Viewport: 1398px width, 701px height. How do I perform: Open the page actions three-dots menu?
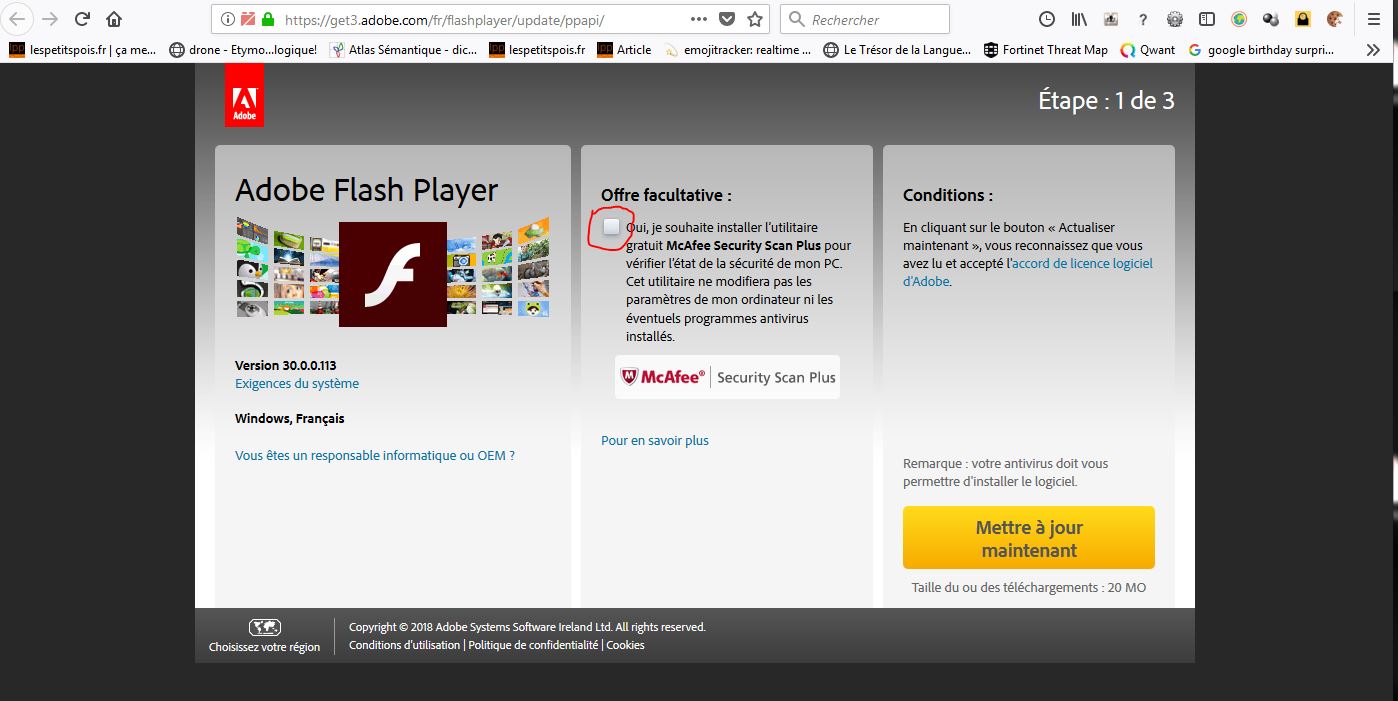[699, 19]
